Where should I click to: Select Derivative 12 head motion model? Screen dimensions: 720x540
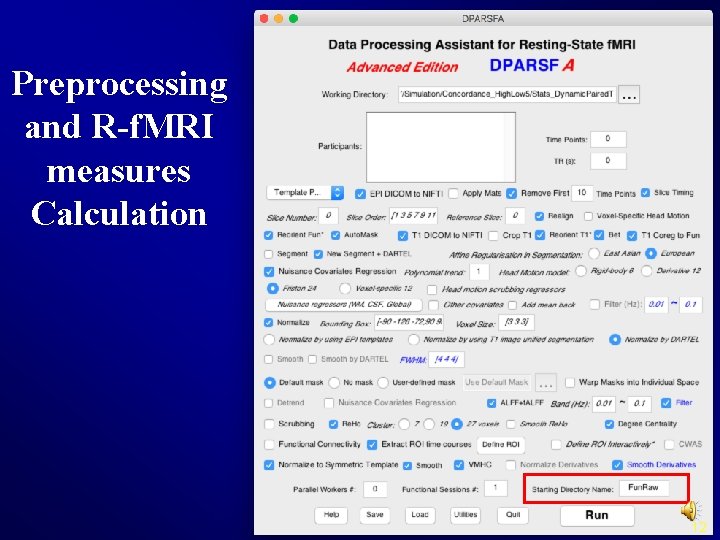coord(647,271)
